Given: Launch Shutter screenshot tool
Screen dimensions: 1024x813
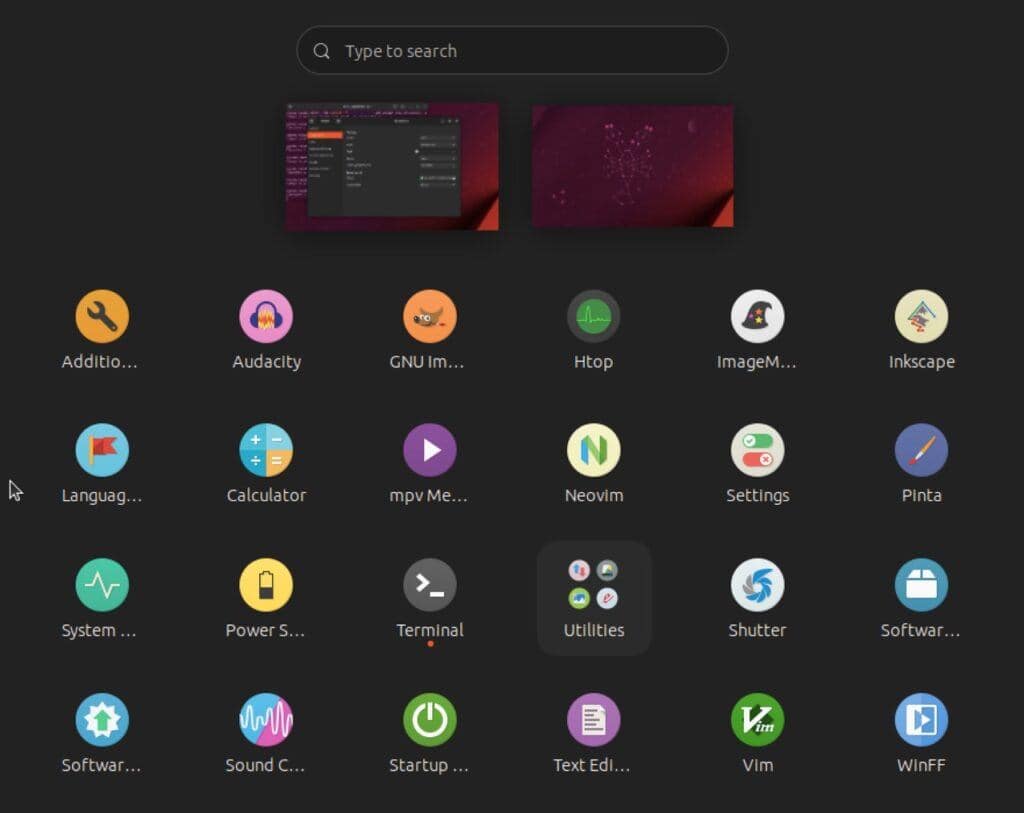Looking at the screenshot, I should 758,585.
